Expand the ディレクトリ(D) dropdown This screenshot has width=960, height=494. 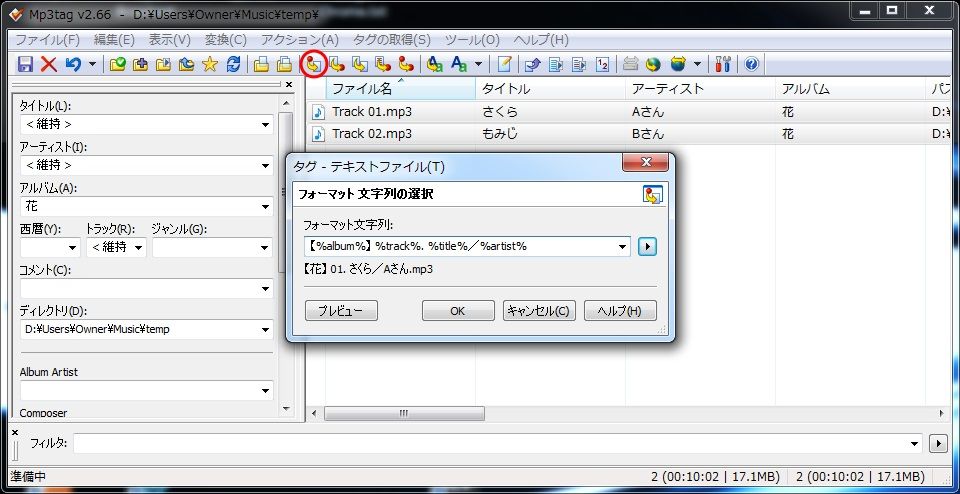click(x=266, y=329)
